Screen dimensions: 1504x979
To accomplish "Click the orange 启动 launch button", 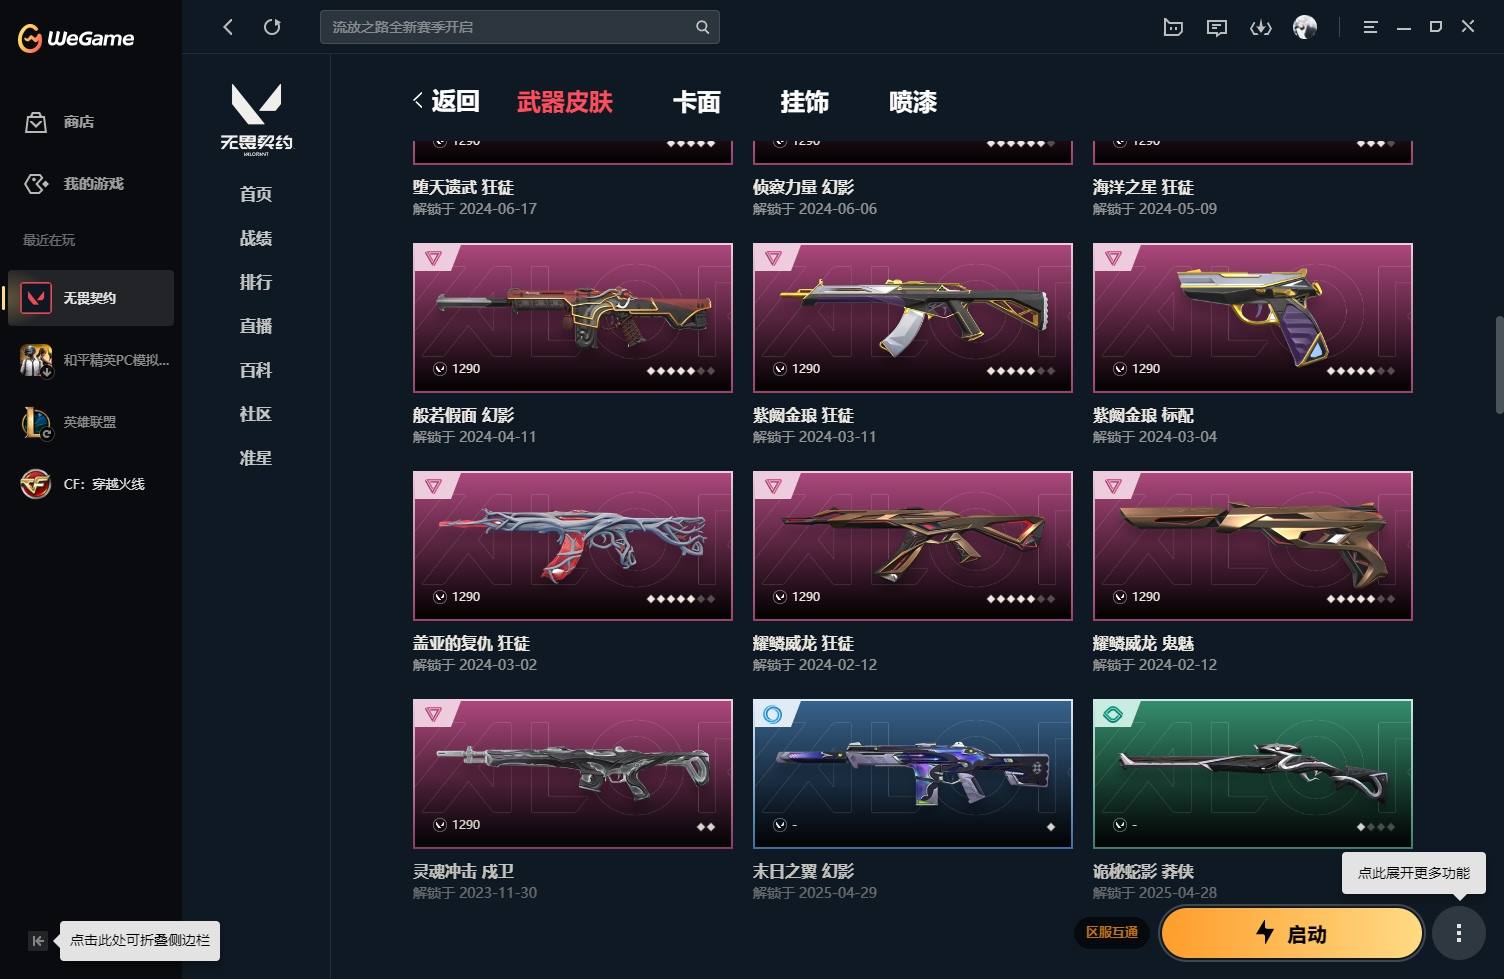I will tap(1292, 933).
